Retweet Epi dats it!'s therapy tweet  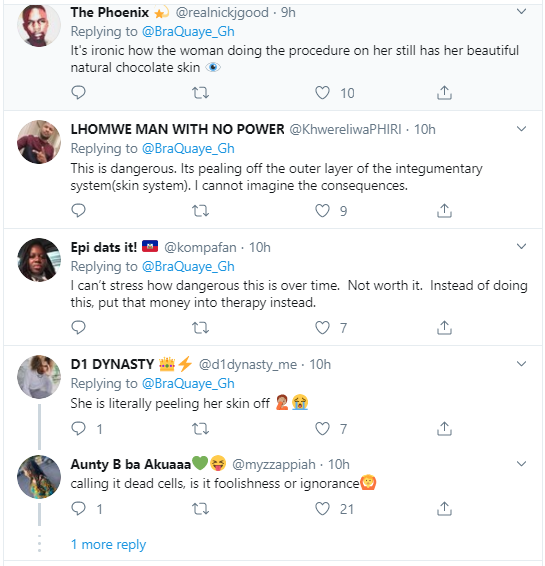200,328
